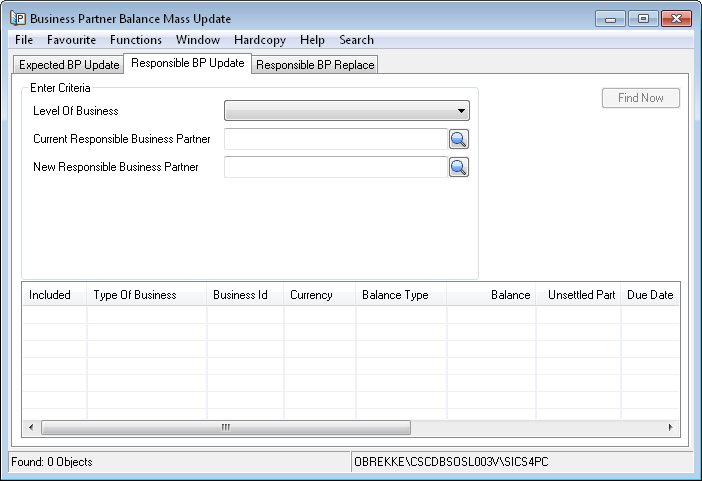Screen dimensions: 702x481
Task: Switch to the Responsible BP Replace tab
Action: click(x=315, y=65)
